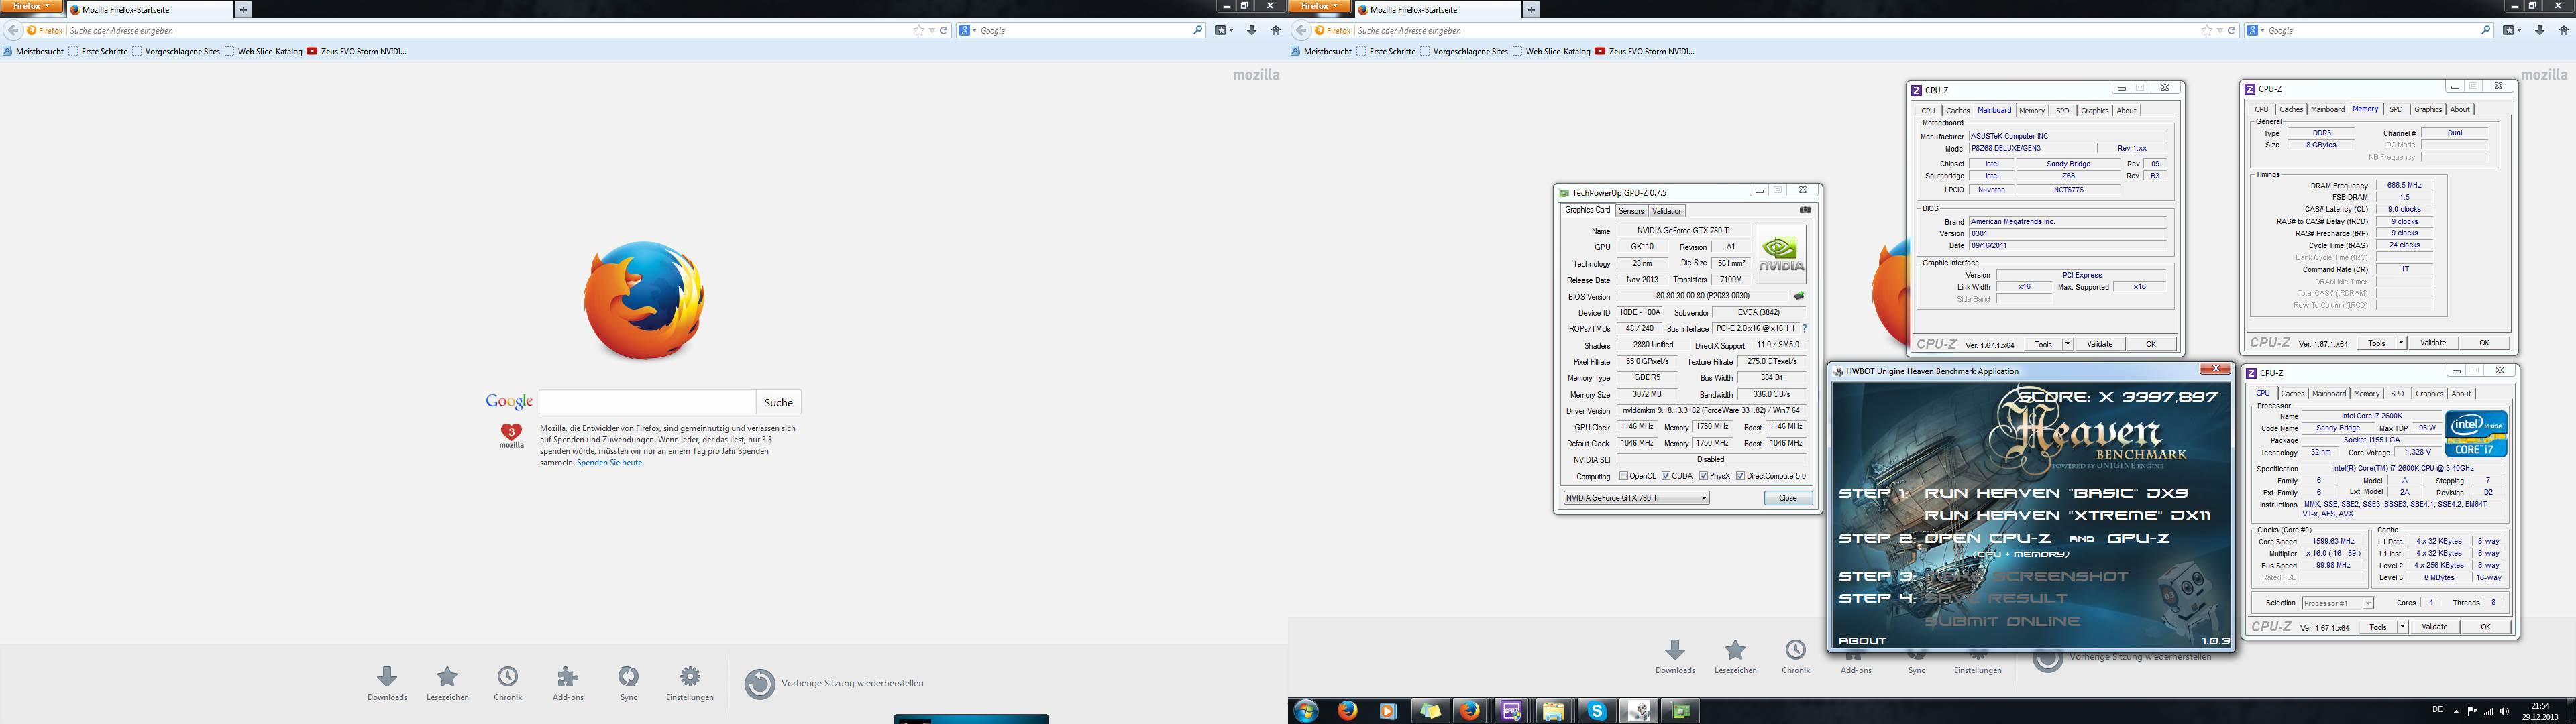Open new tab plus in left Firefox window
The image size is (2576, 724).
point(243,10)
